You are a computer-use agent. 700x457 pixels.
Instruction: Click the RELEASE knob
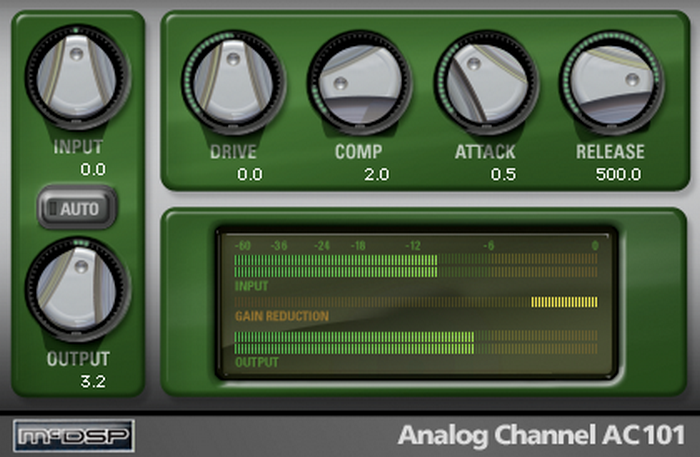(x=612, y=82)
